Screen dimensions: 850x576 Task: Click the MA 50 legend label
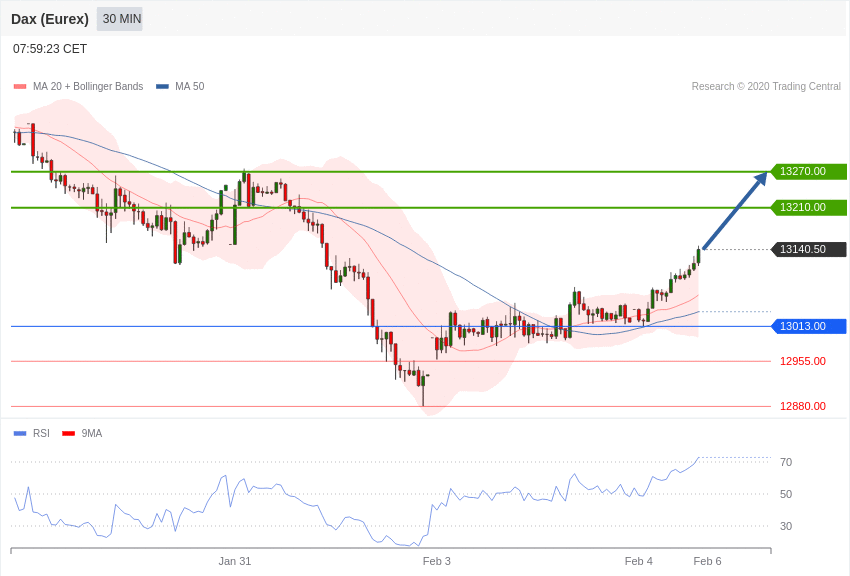click(190, 87)
